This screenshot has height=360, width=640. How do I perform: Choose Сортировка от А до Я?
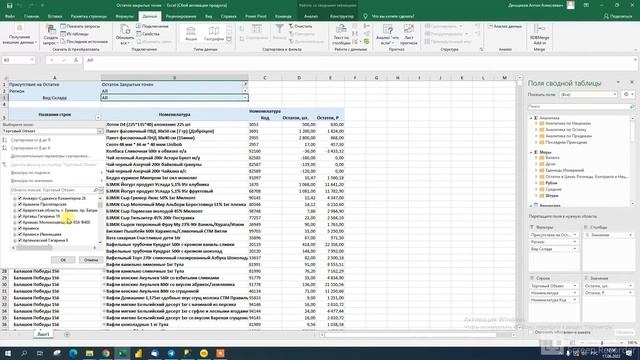(x=30, y=140)
